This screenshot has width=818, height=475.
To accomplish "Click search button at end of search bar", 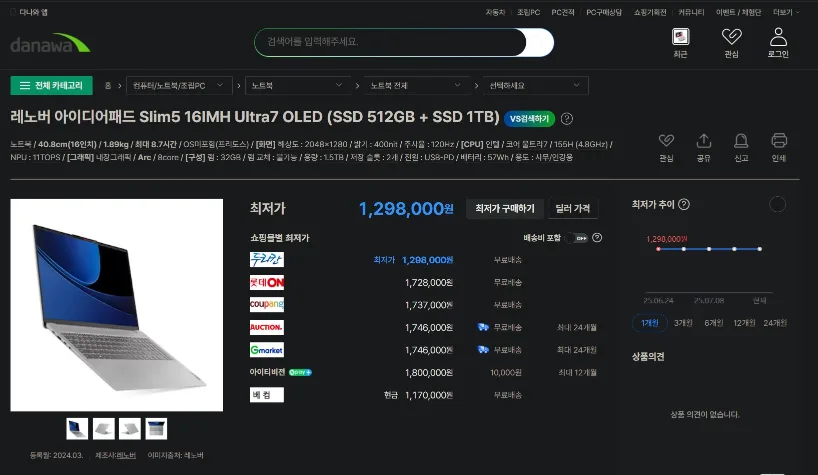I will pos(540,42).
